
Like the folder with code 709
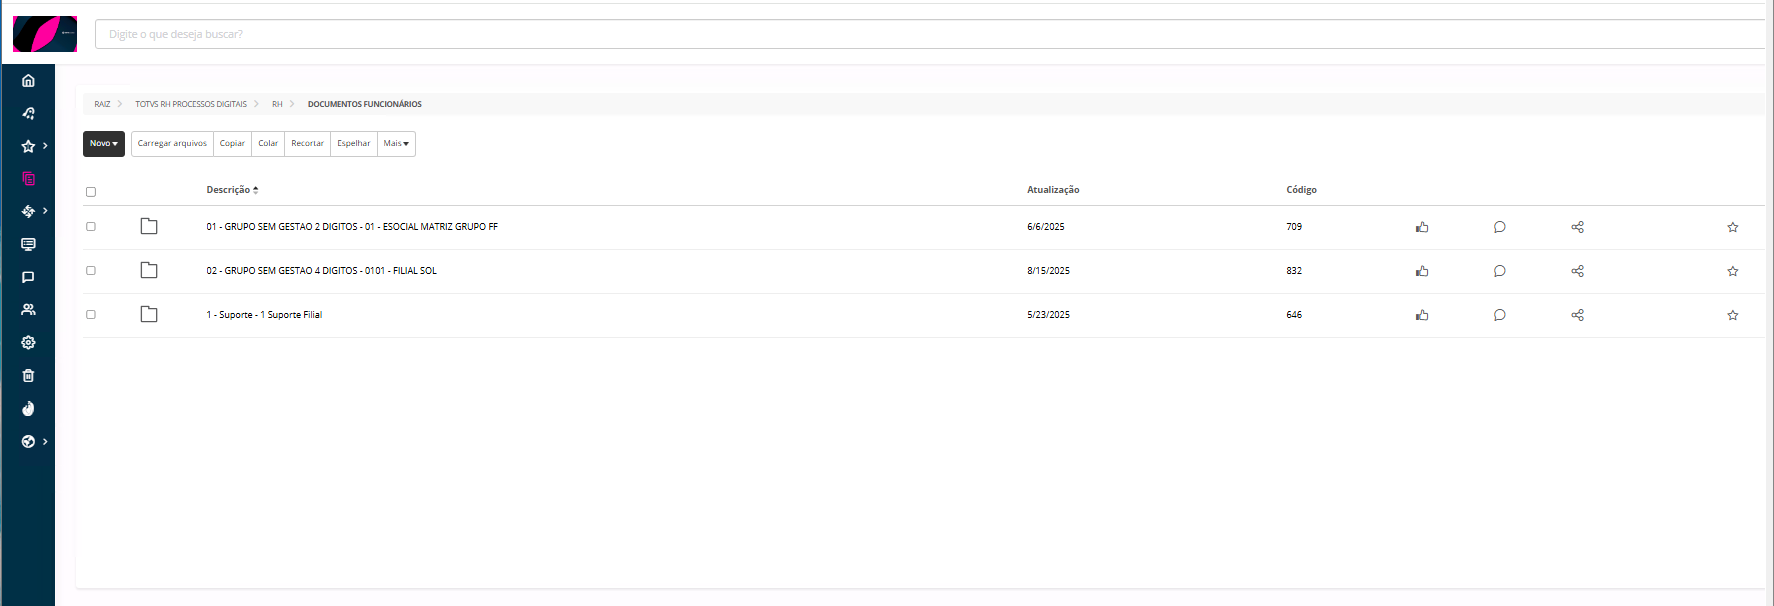[1422, 227]
